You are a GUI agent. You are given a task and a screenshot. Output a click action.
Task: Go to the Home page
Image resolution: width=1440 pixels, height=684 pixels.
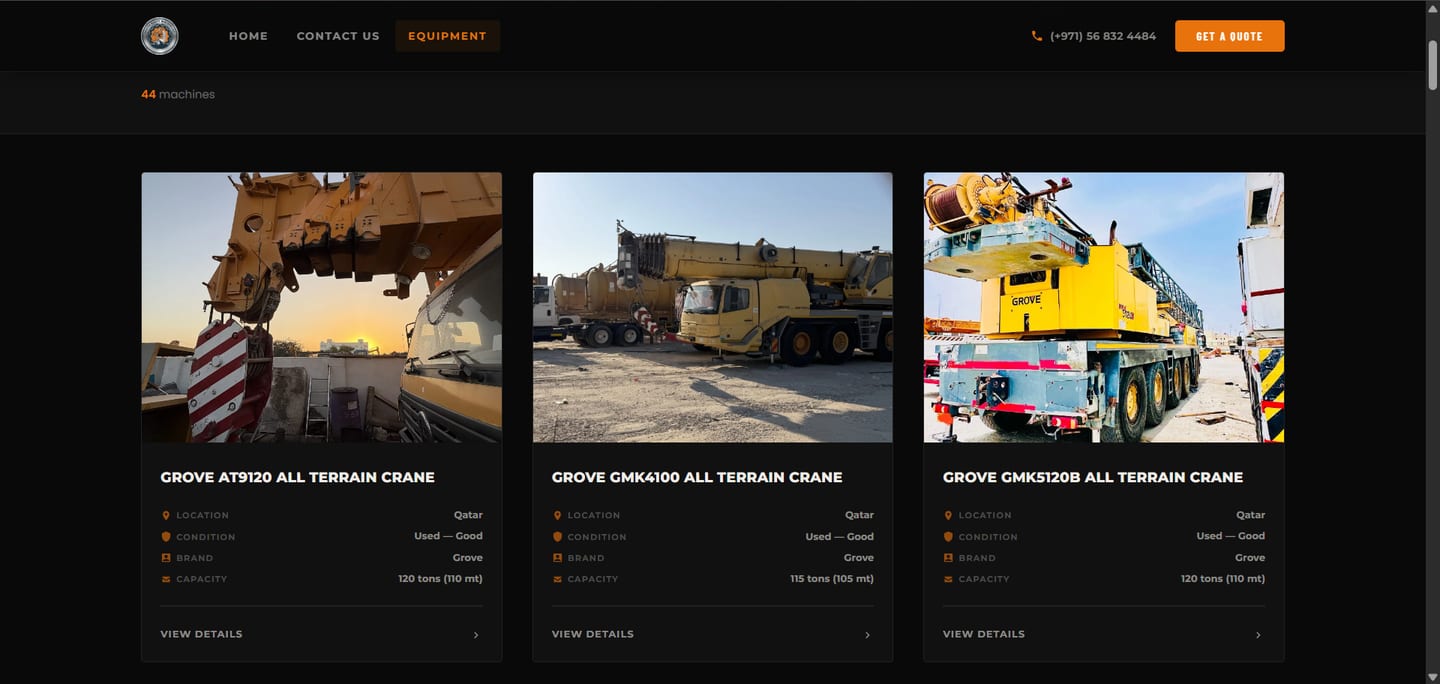pyautogui.click(x=248, y=36)
